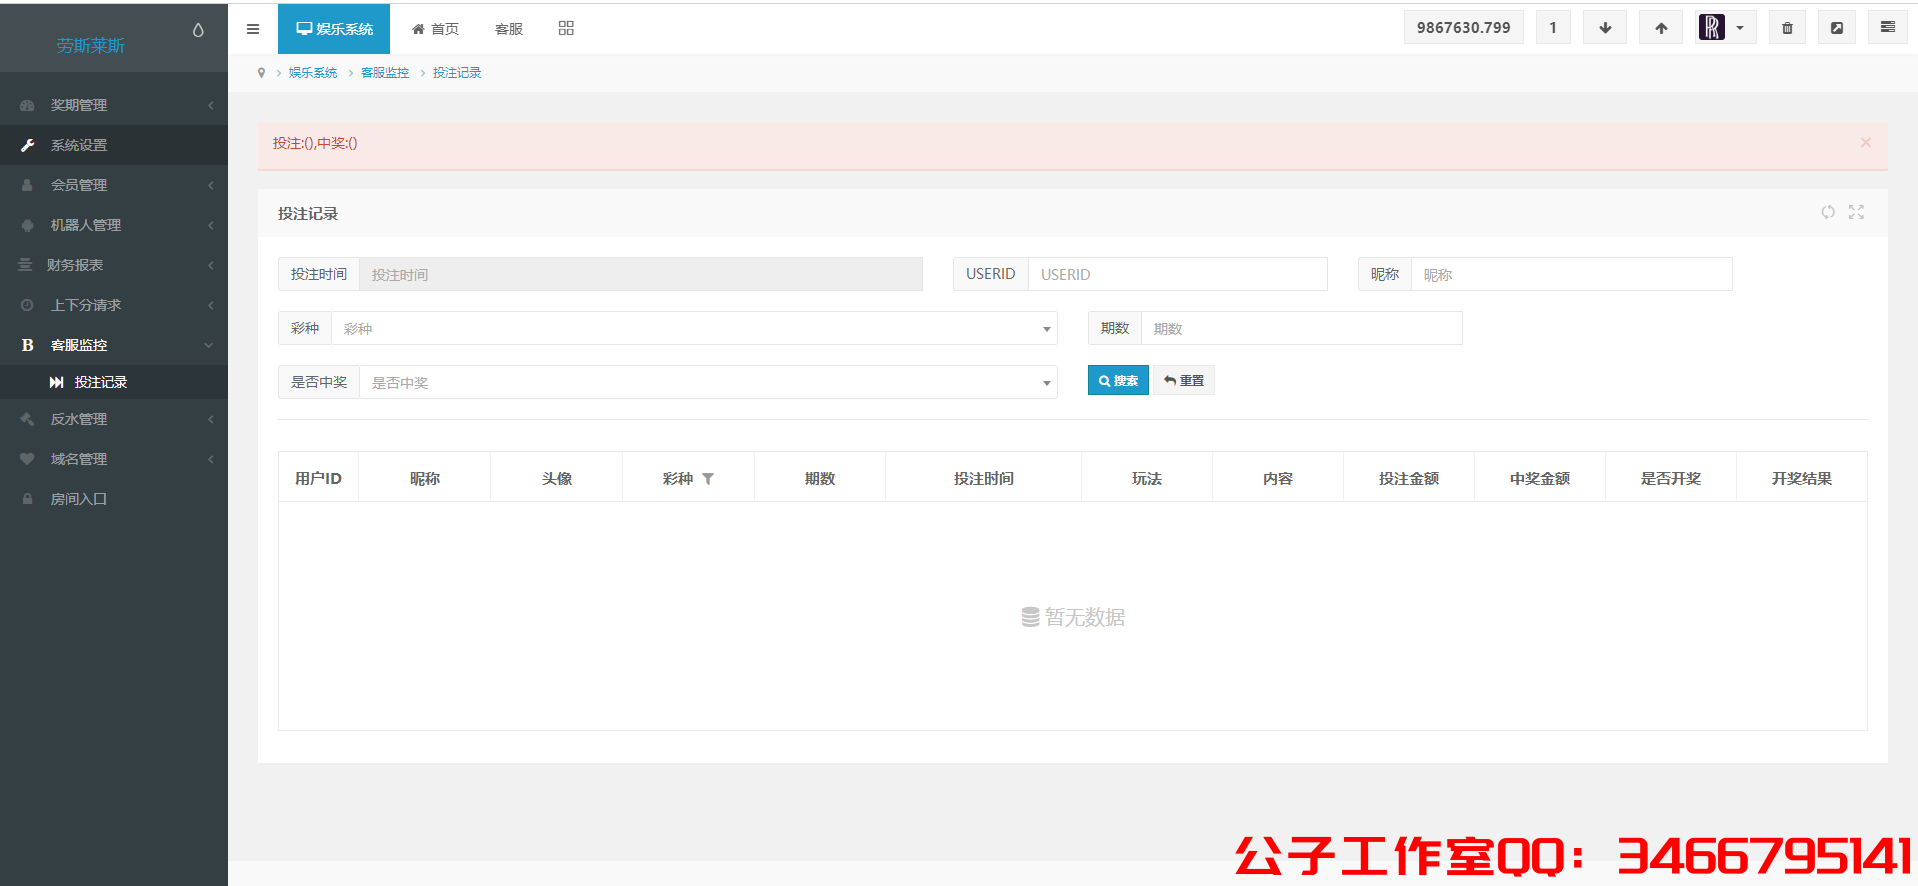
Task: Open the right-side panel list icon
Action: tap(1888, 28)
